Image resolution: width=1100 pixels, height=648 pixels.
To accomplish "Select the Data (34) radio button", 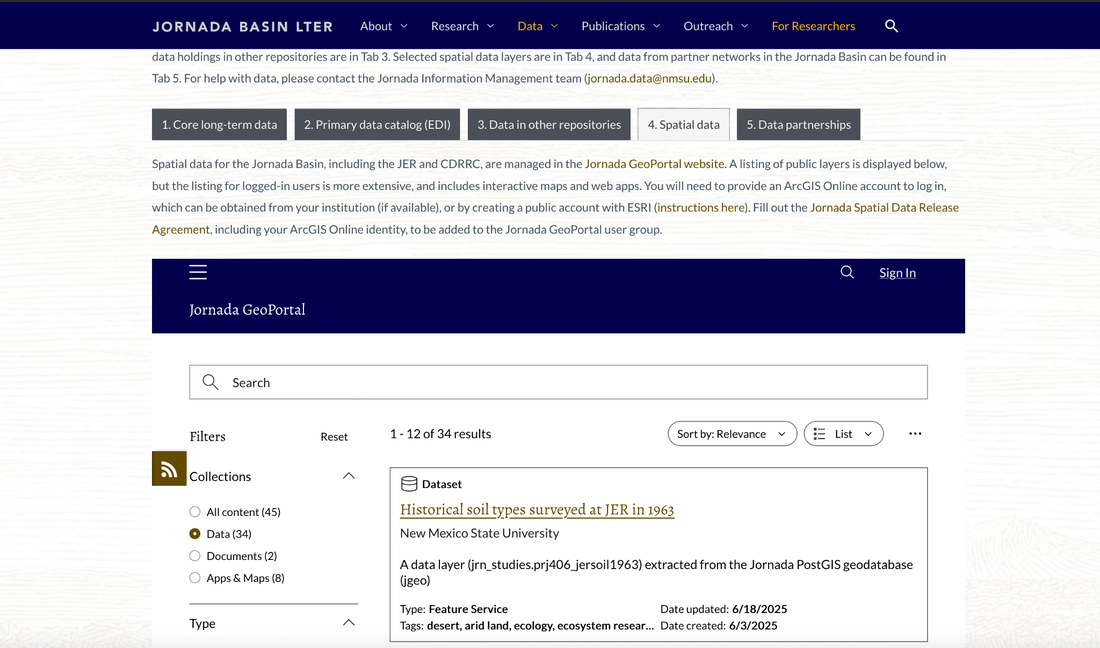I will pyautogui.click(x=195, y=534).
